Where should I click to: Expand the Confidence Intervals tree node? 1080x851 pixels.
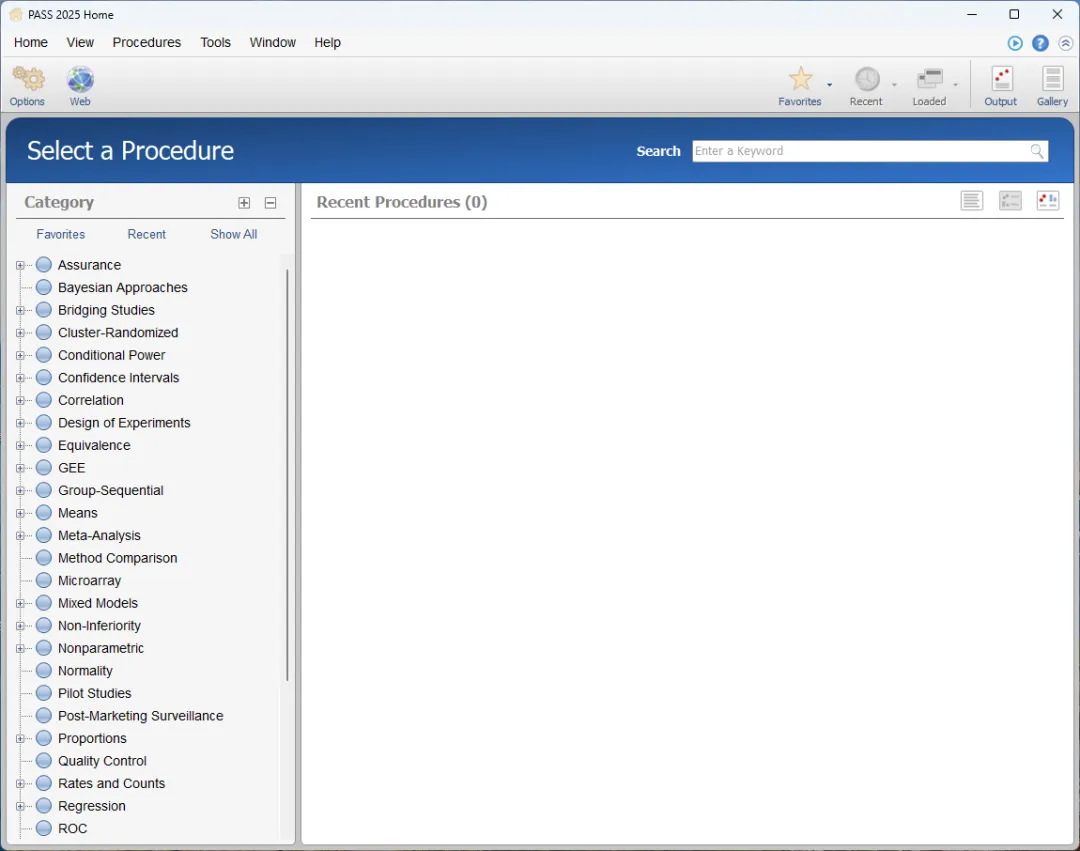click(20, 378)
